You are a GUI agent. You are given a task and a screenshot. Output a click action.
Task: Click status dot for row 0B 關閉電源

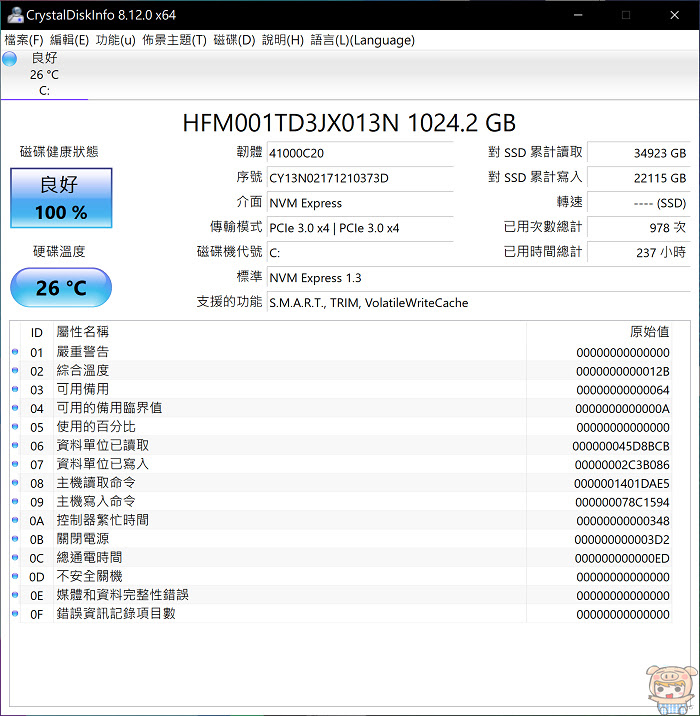coord(15,539)
